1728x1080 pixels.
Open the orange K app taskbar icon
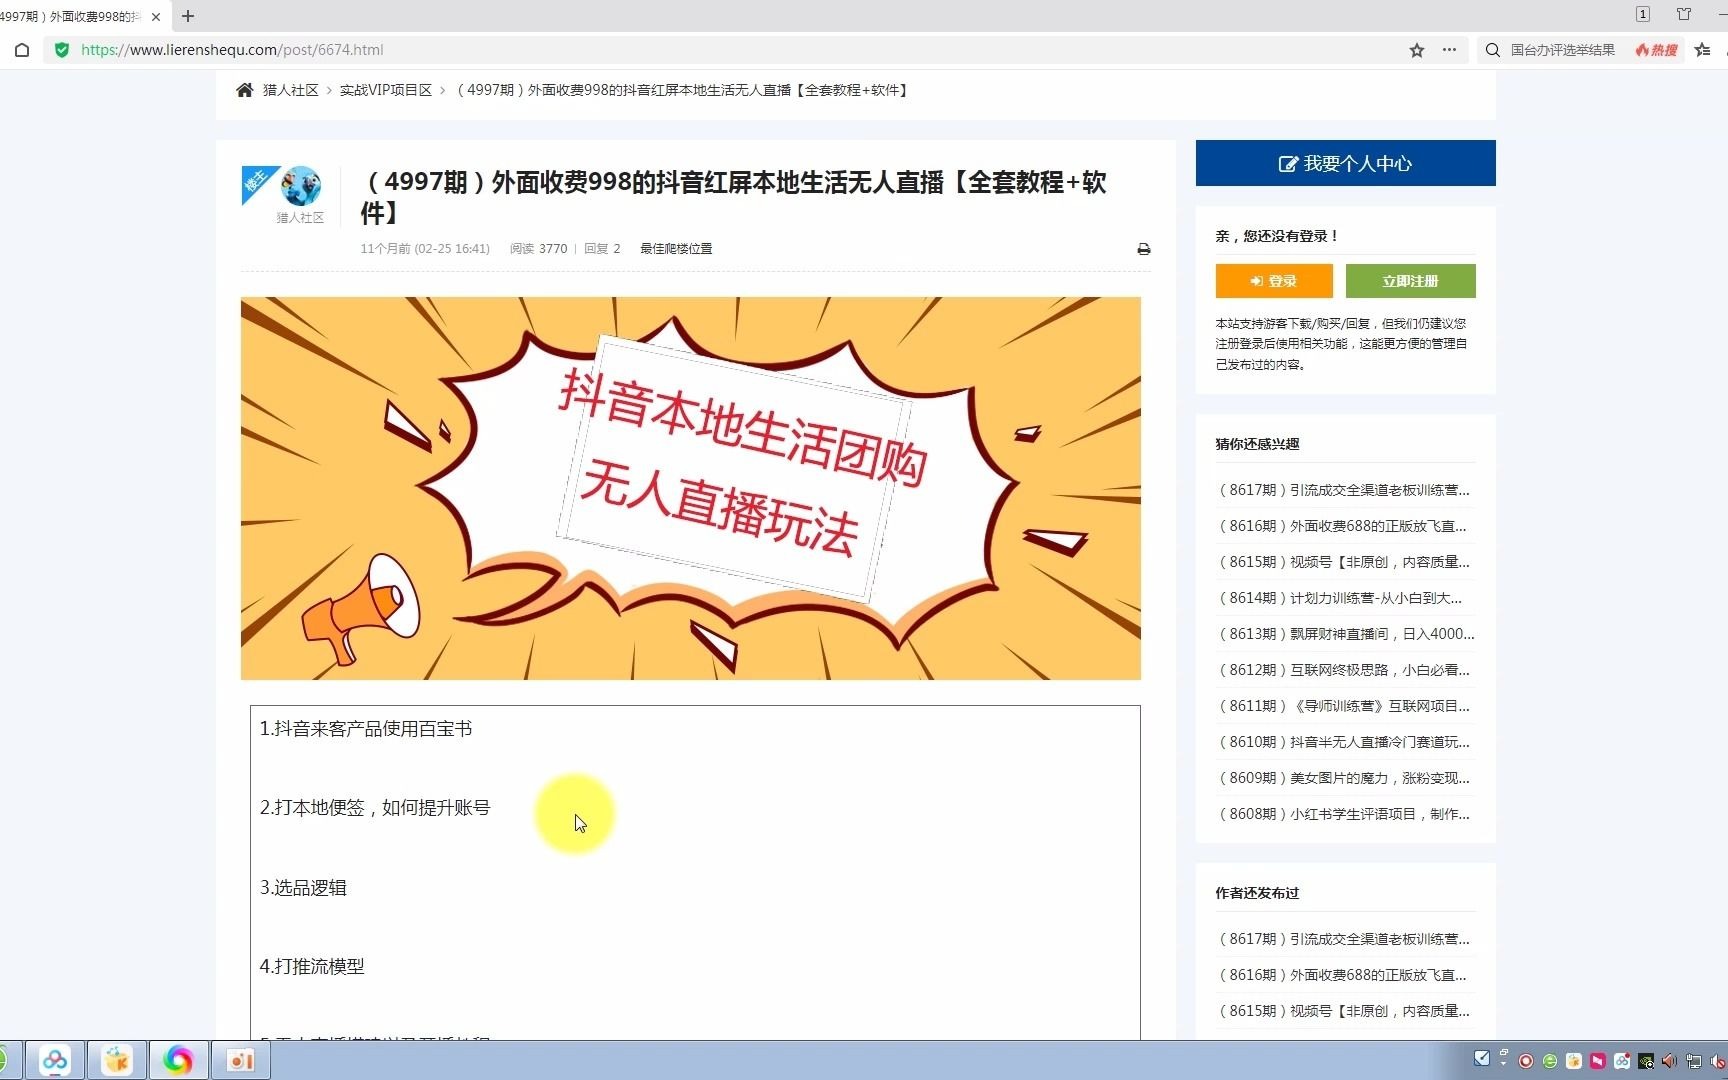click(x=117, y=1060)
